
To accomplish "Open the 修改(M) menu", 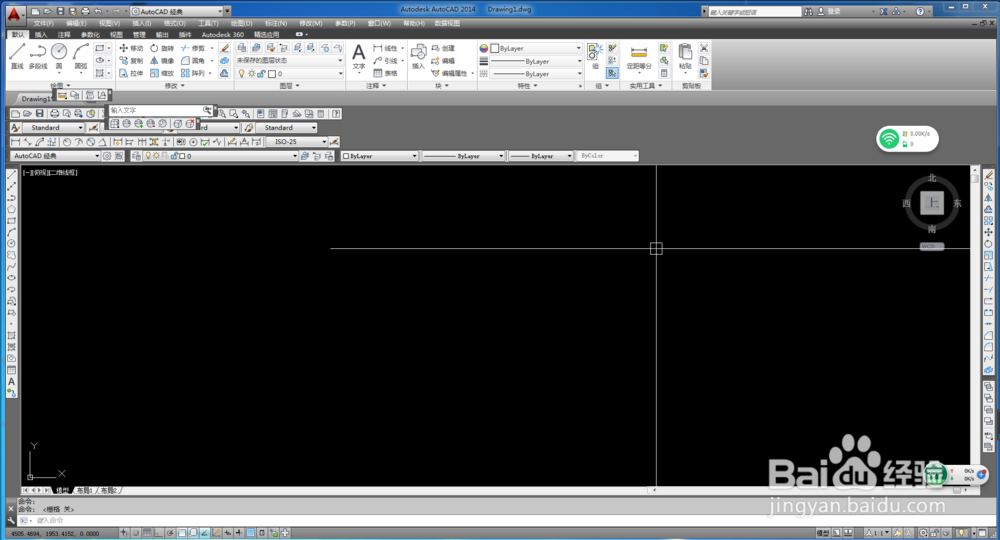I will point(311,24).
